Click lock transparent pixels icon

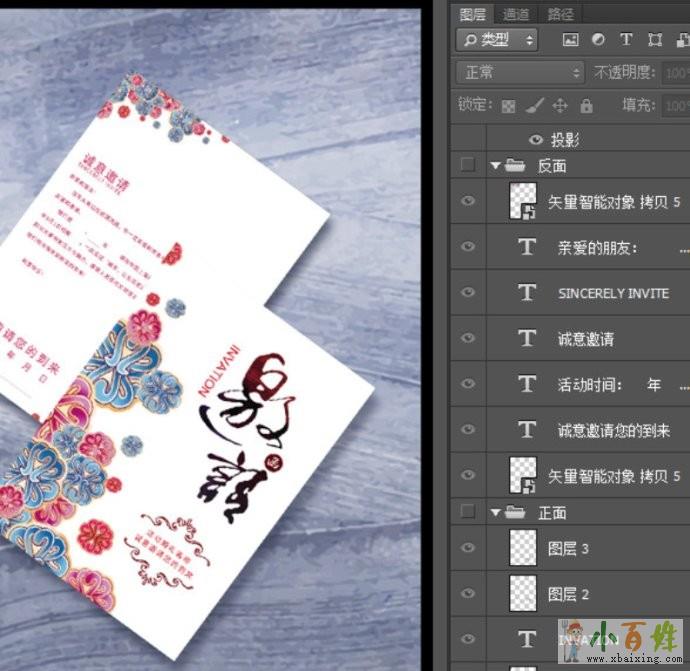508,105
